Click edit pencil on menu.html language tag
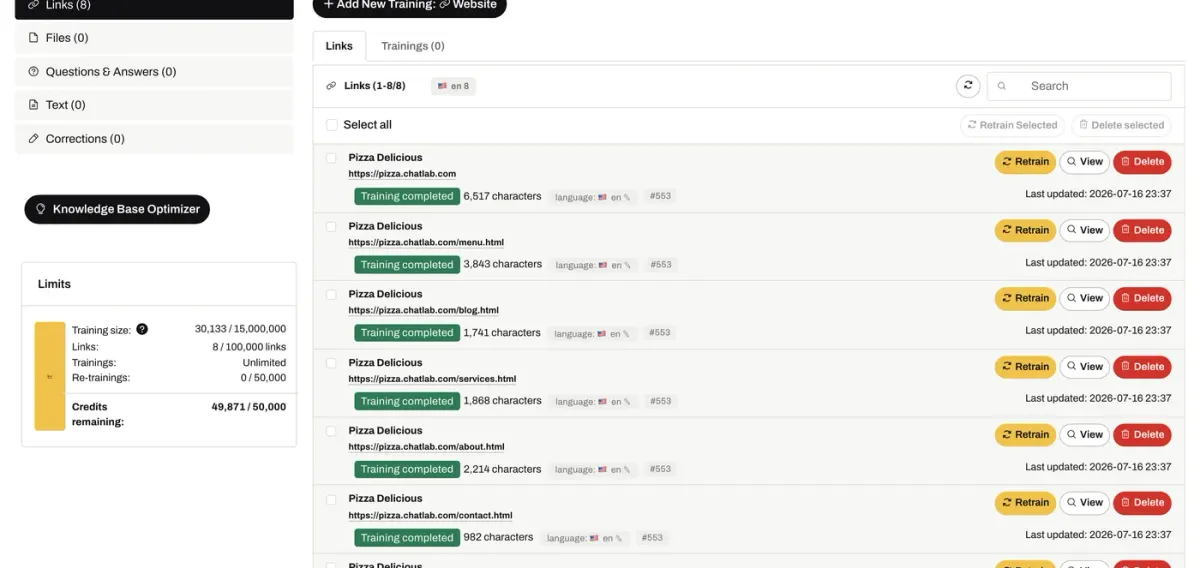Image resolution: width=1200 pixels, height=568 pixels. click(627, 265)
